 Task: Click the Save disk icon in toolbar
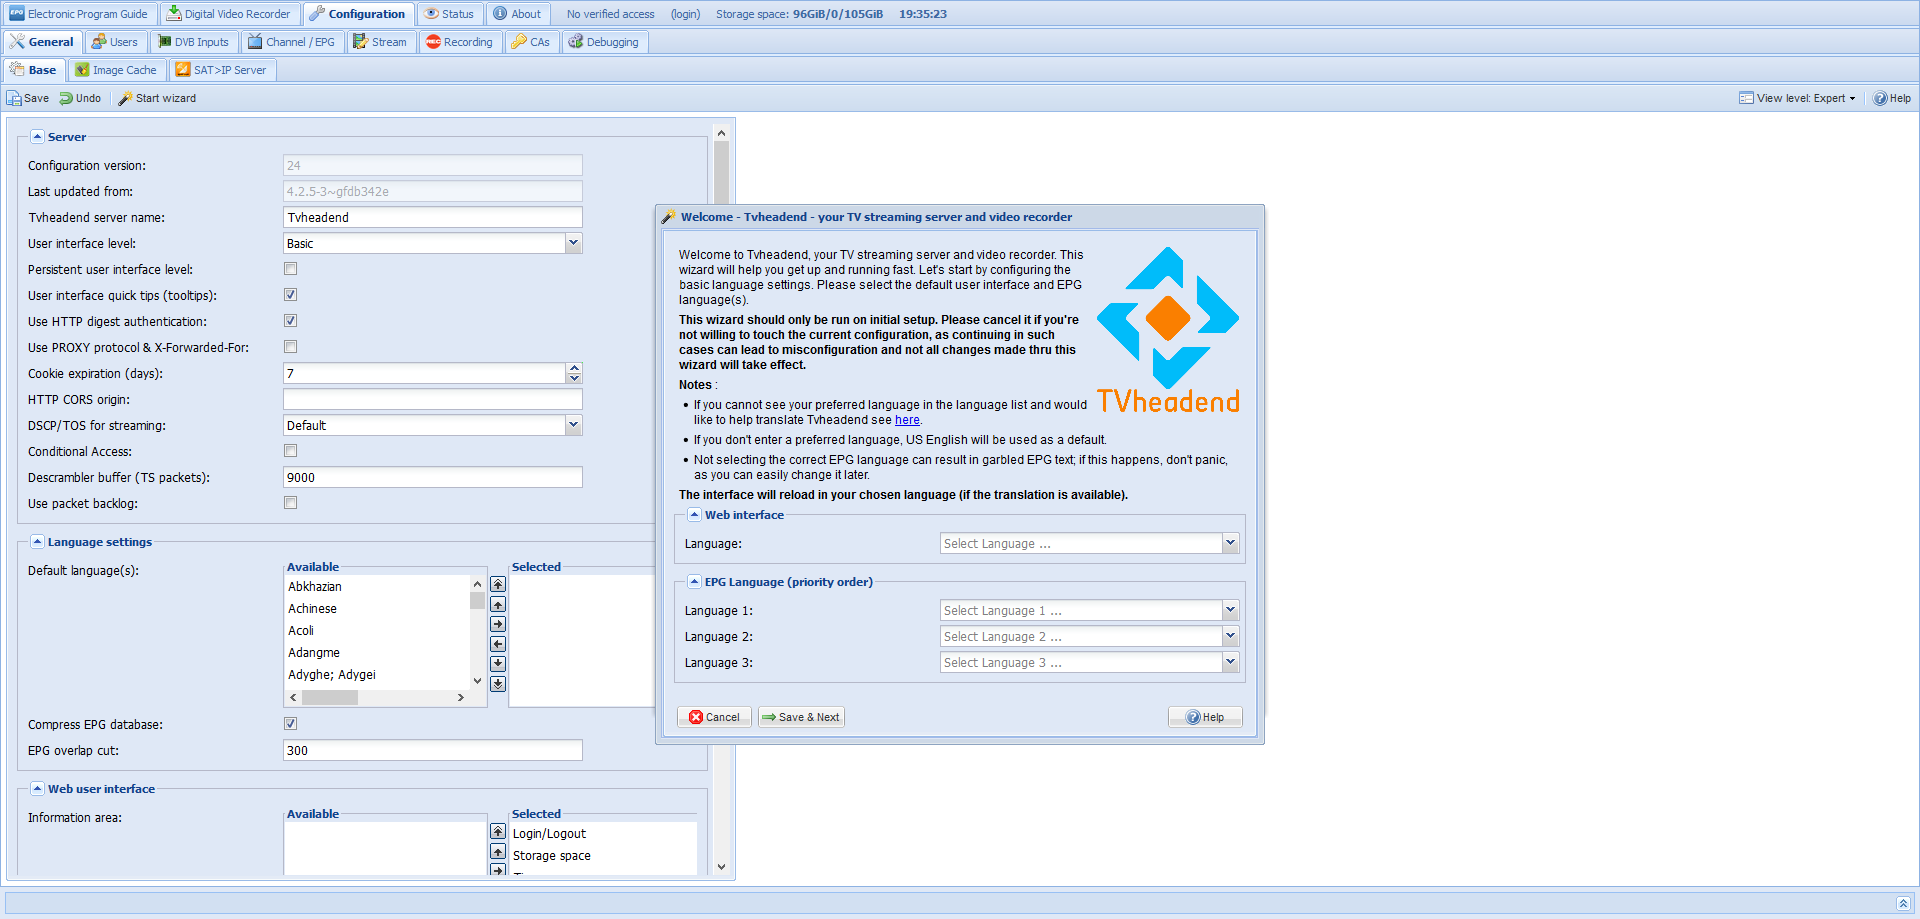point(14,98)
